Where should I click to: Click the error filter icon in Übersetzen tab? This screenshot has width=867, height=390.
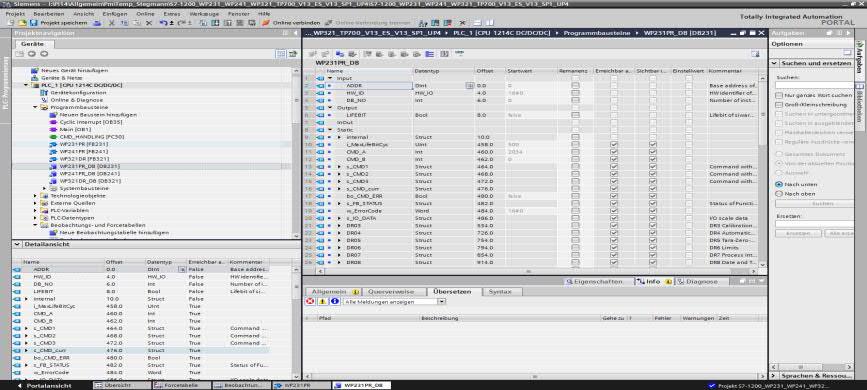tap(310, 301)
